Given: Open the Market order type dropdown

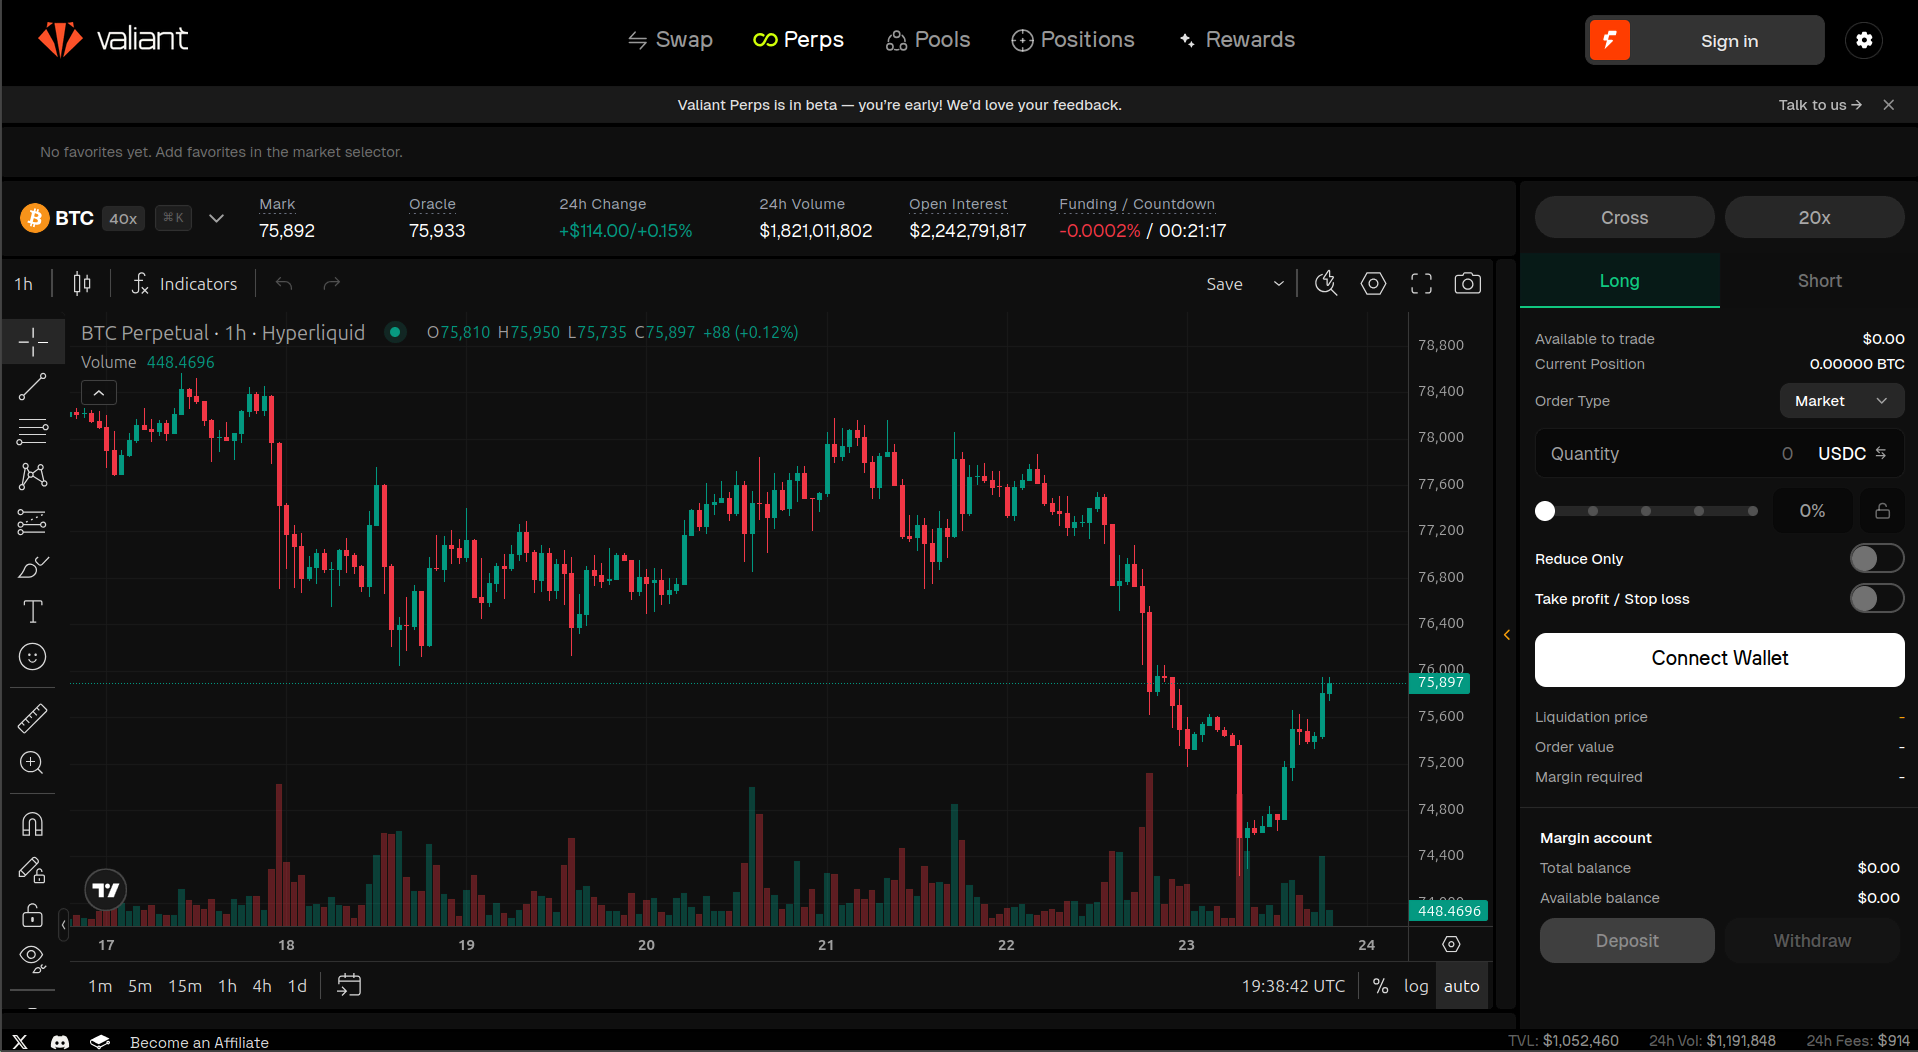Looking at the screenshot, I should (x=1841, y=401).
